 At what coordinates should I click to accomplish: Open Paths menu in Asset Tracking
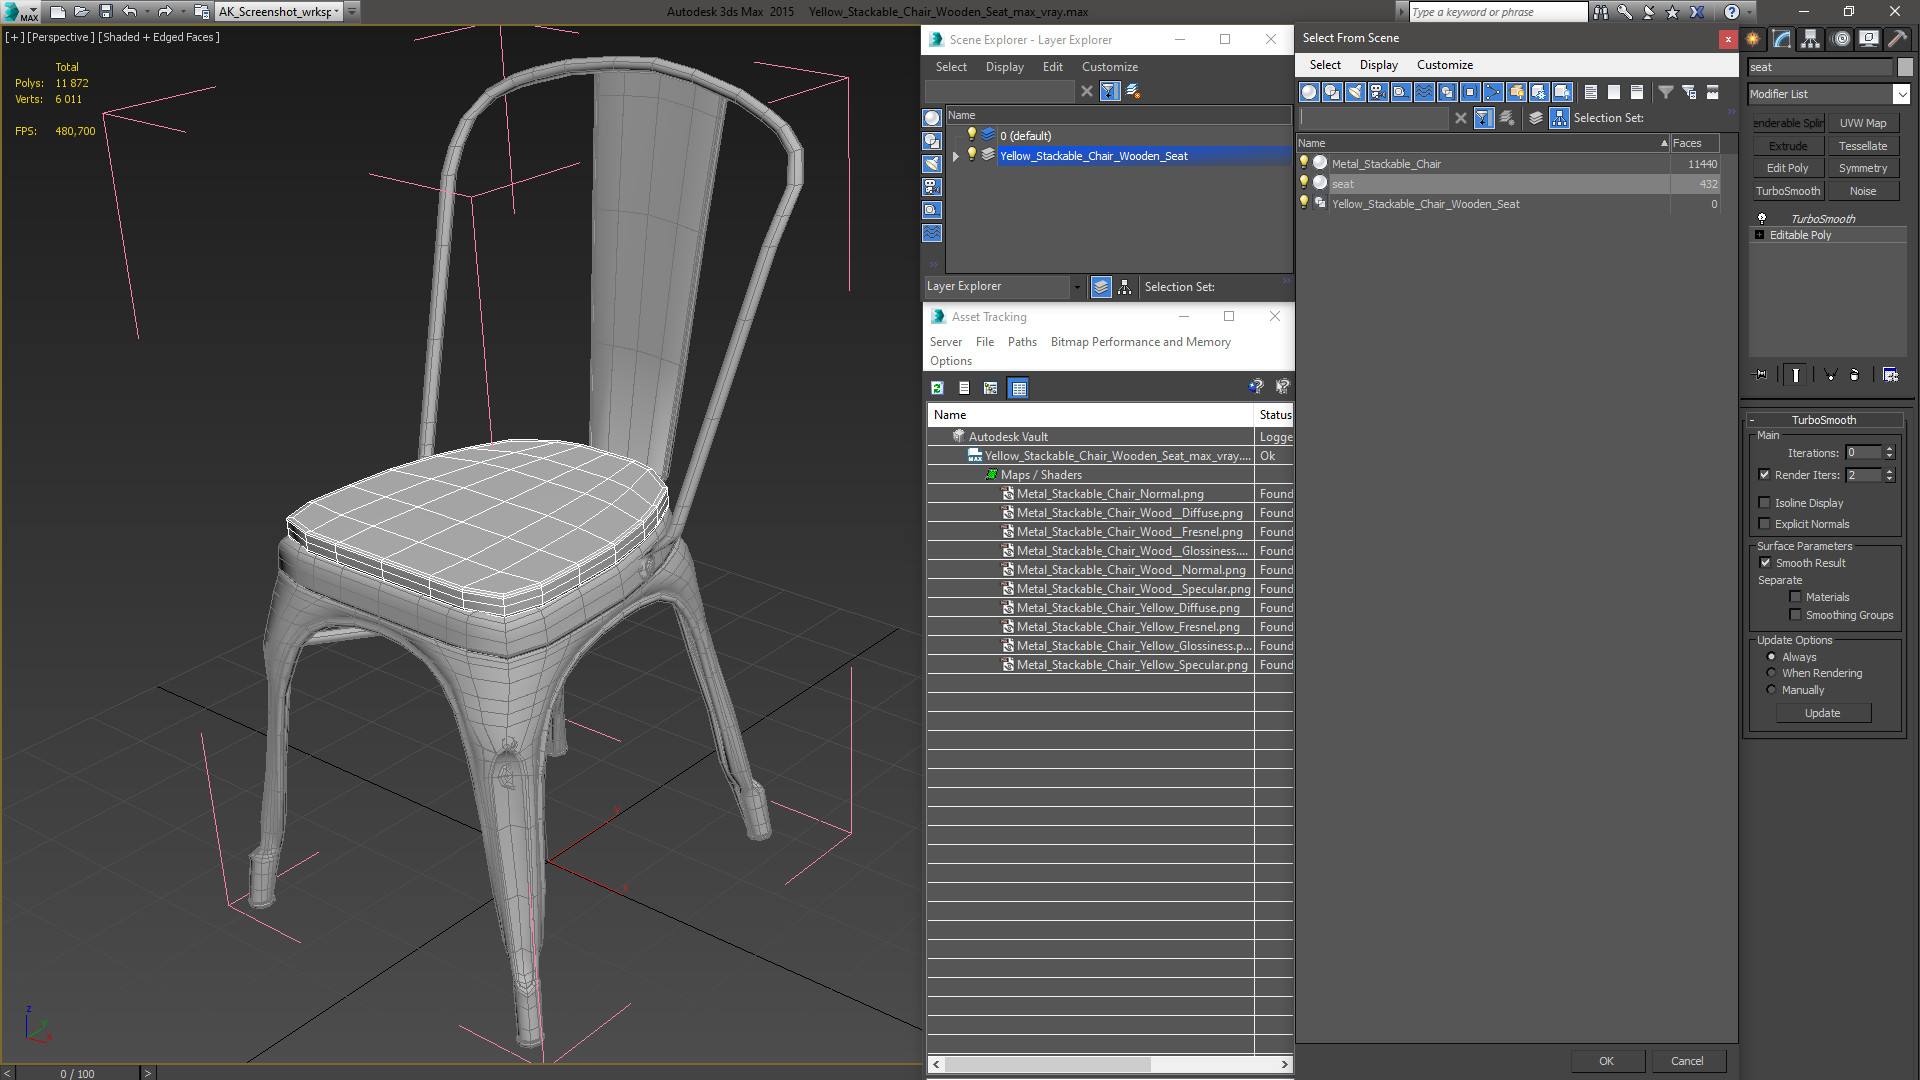point(1022,342)
